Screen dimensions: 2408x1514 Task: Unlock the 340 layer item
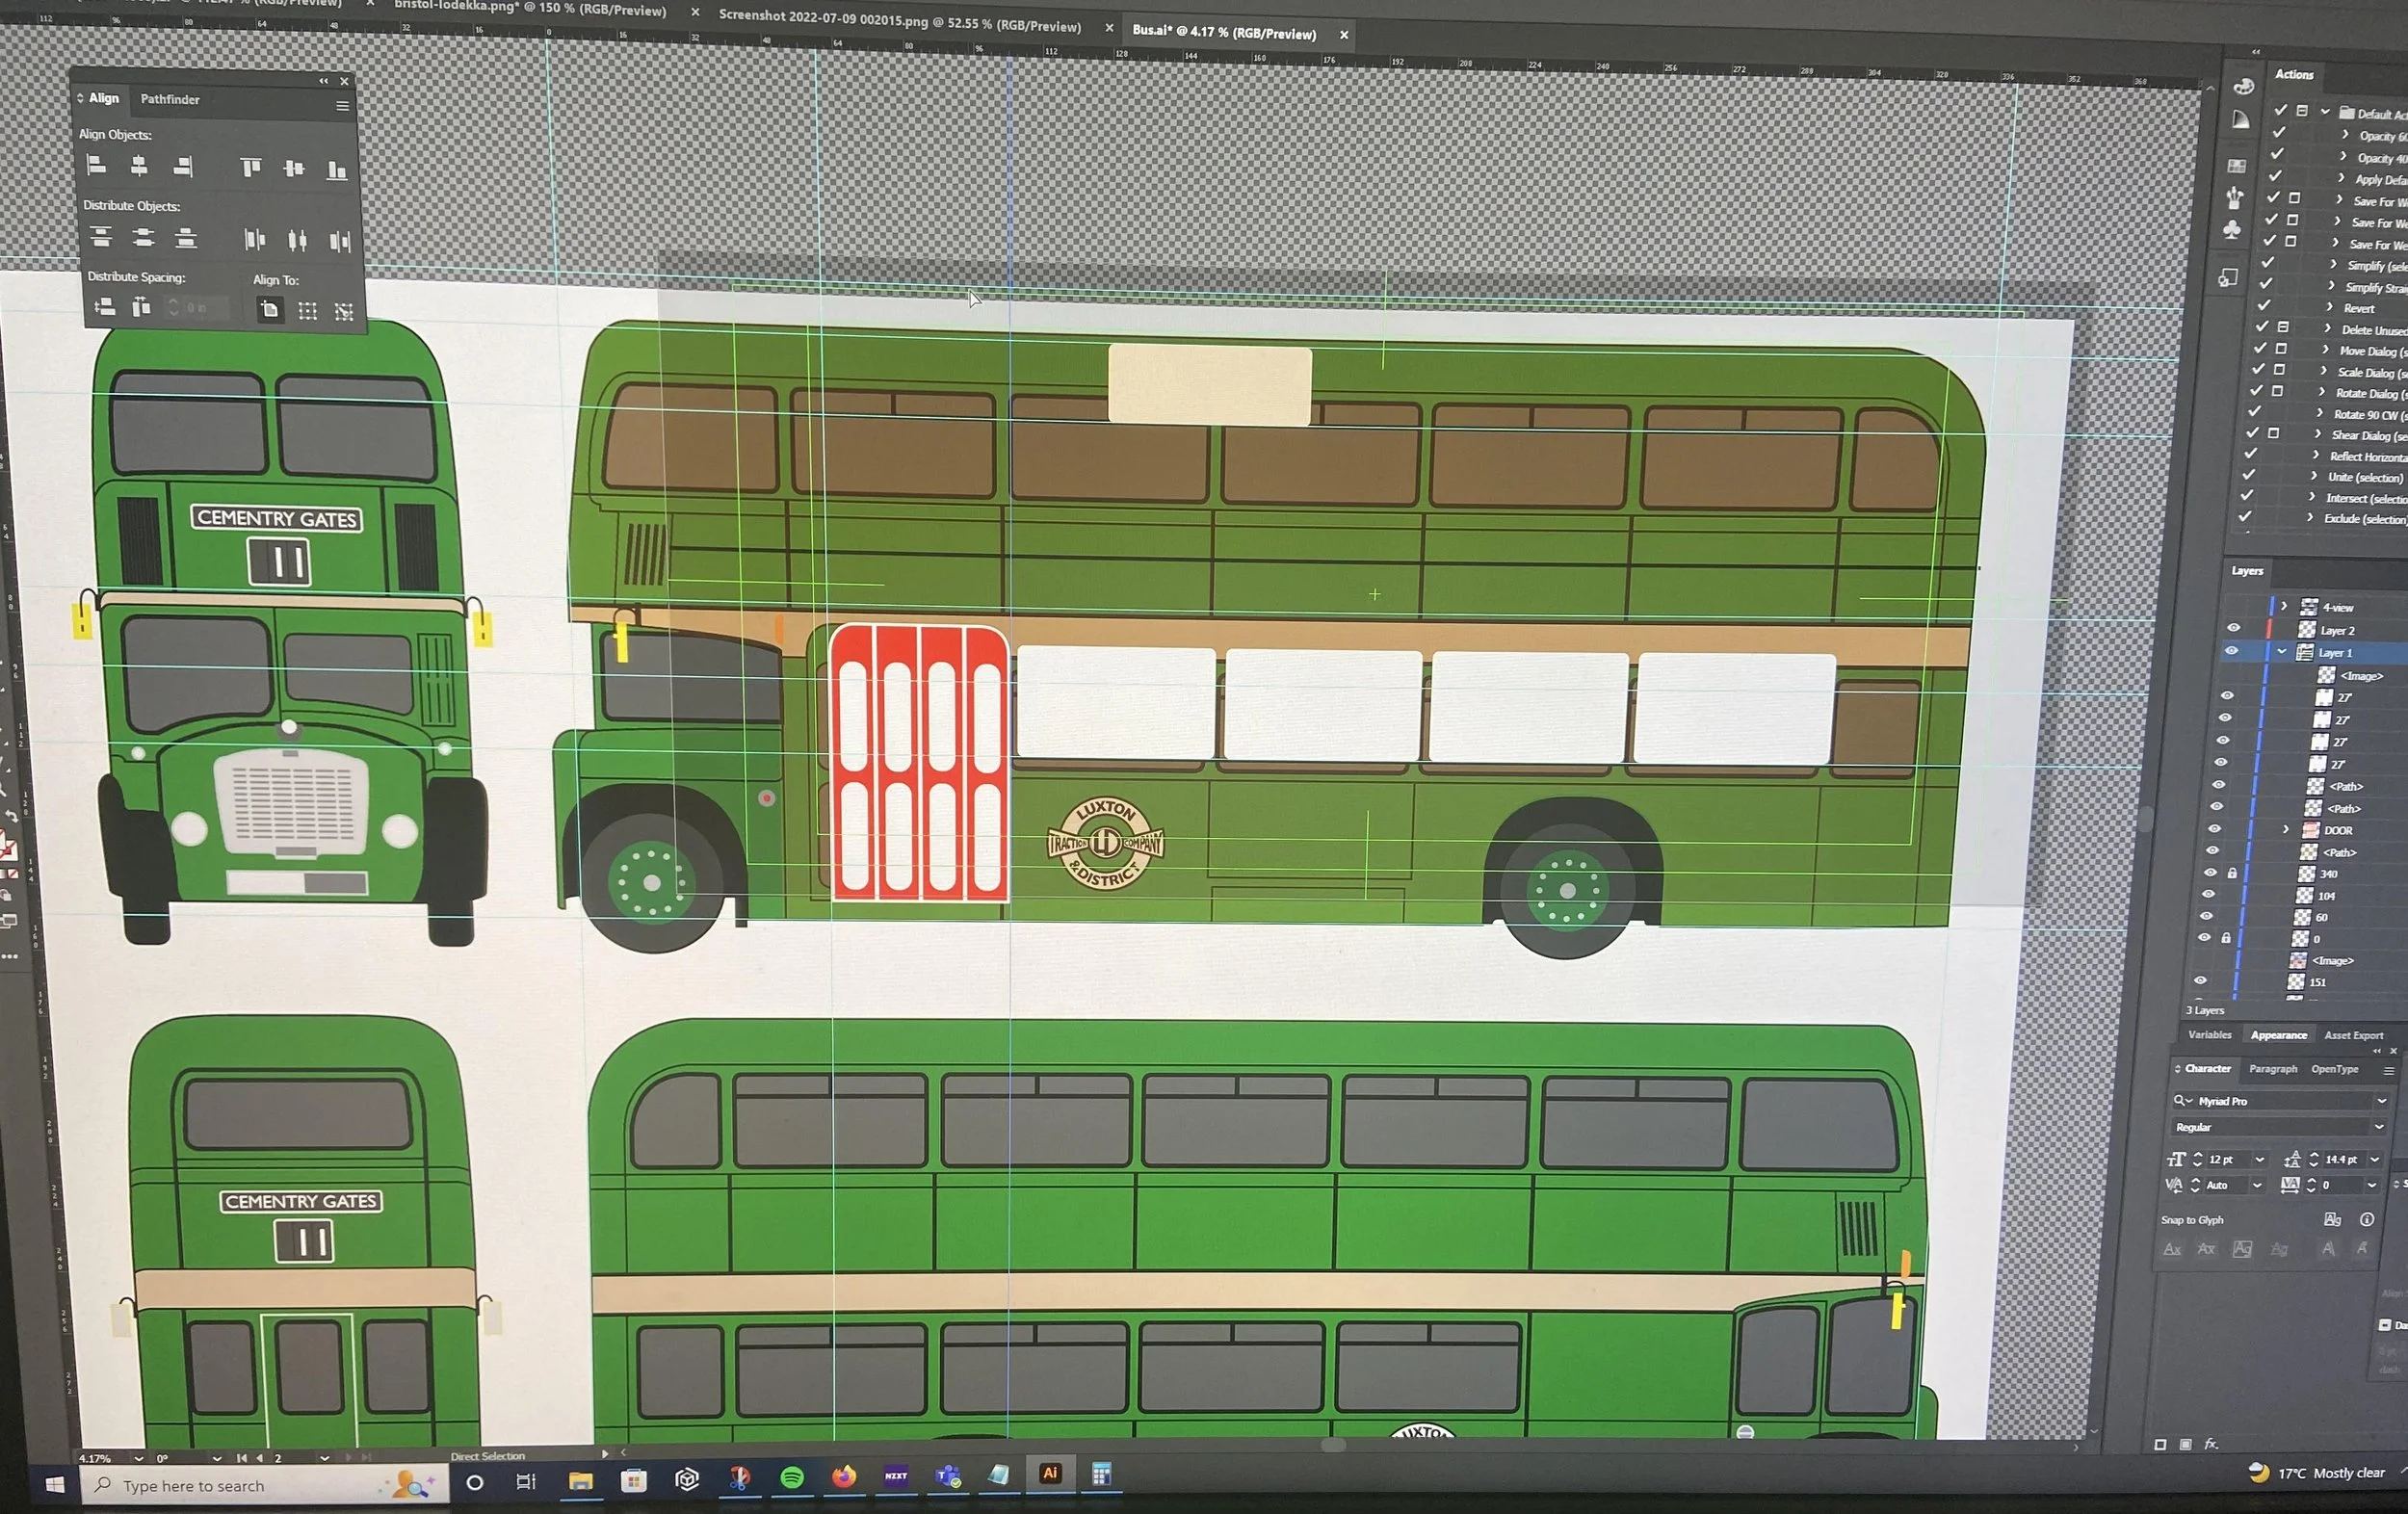(2232, 873)
